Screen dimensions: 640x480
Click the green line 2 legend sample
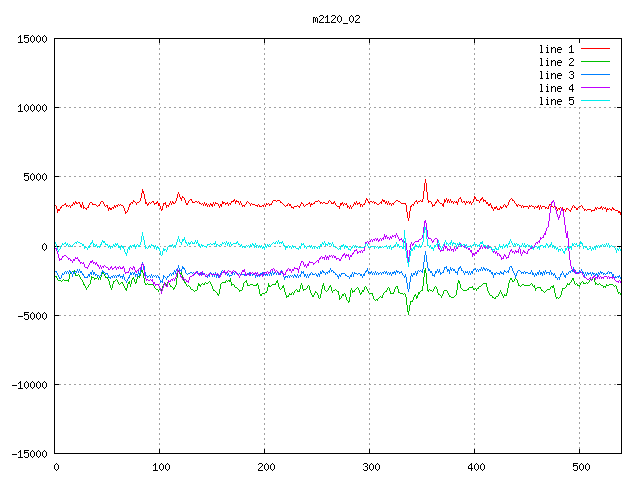(595, 62)
